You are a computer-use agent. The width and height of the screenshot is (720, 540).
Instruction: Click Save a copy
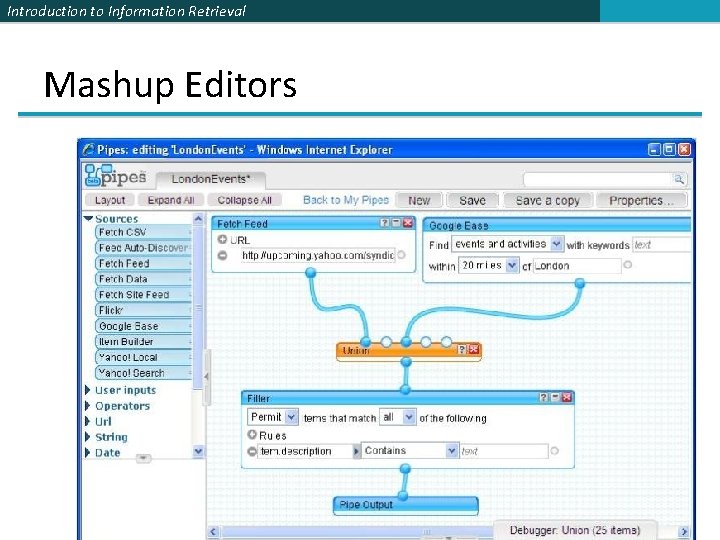pos(548,200)
